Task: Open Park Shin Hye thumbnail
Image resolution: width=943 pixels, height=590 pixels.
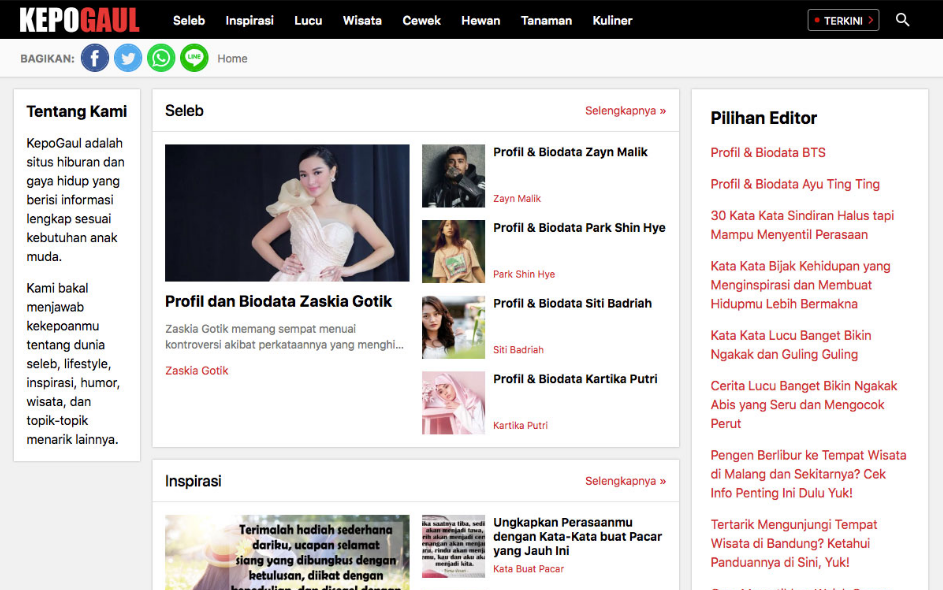Action: (453, 252)
